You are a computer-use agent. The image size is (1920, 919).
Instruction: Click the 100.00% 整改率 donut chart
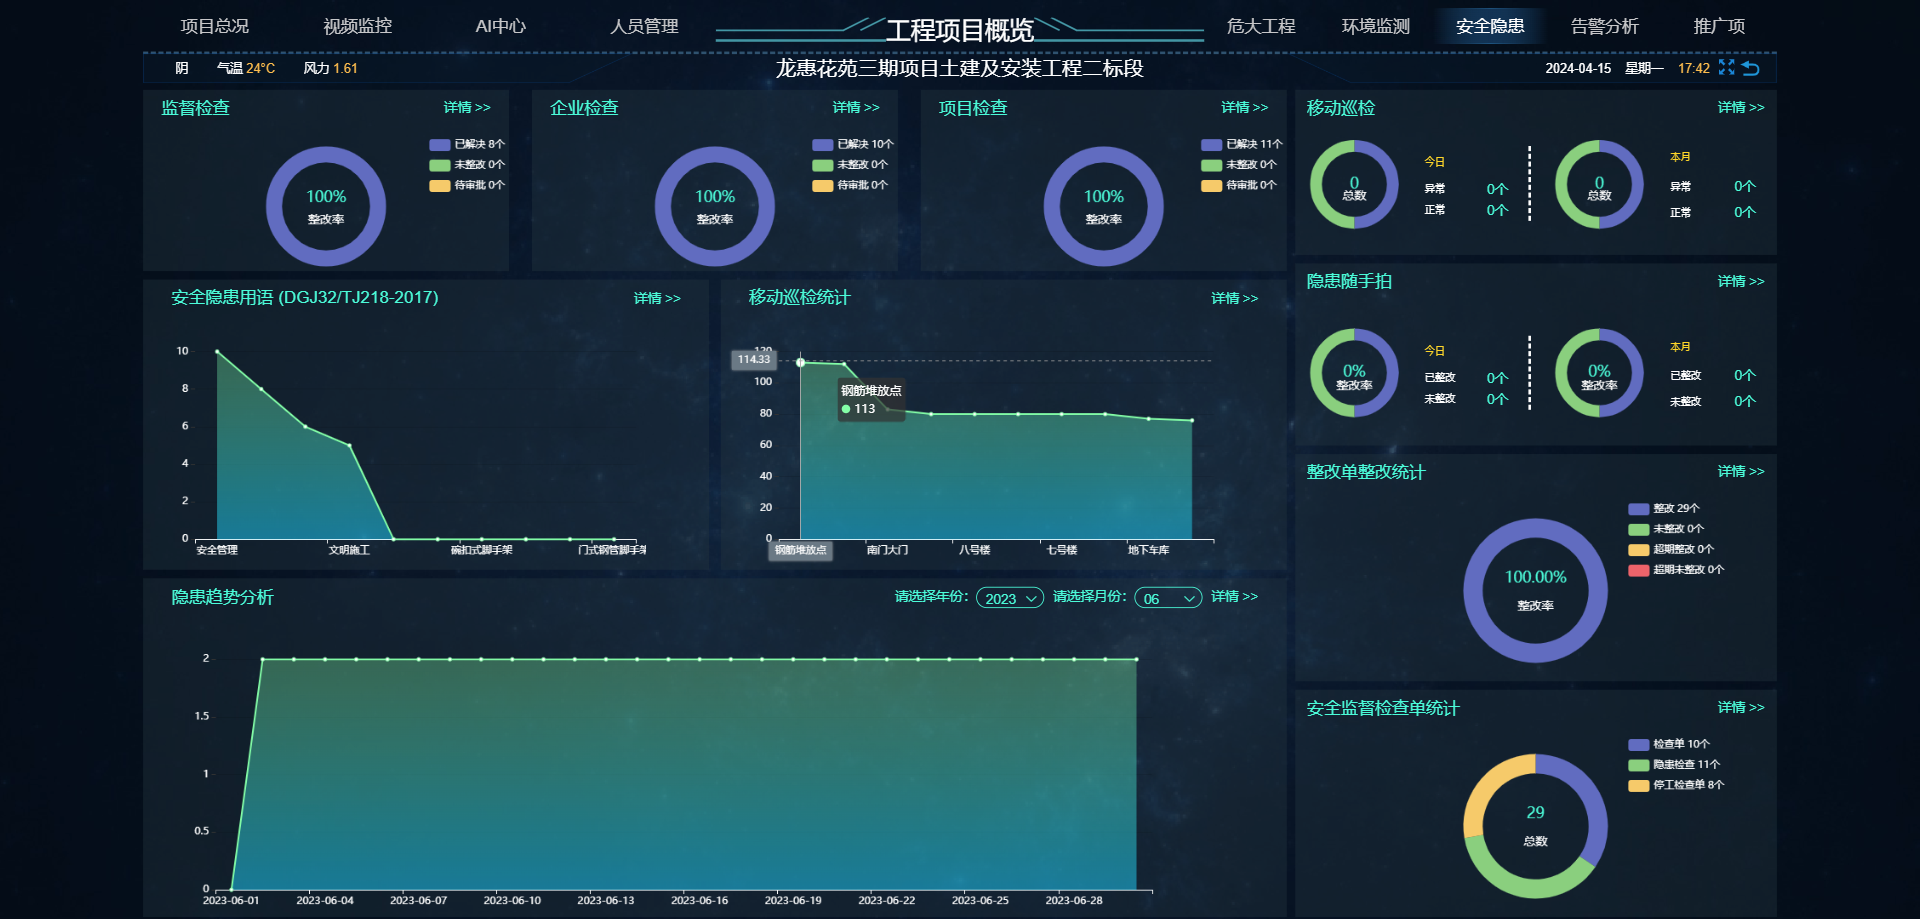coord(1535,590)
